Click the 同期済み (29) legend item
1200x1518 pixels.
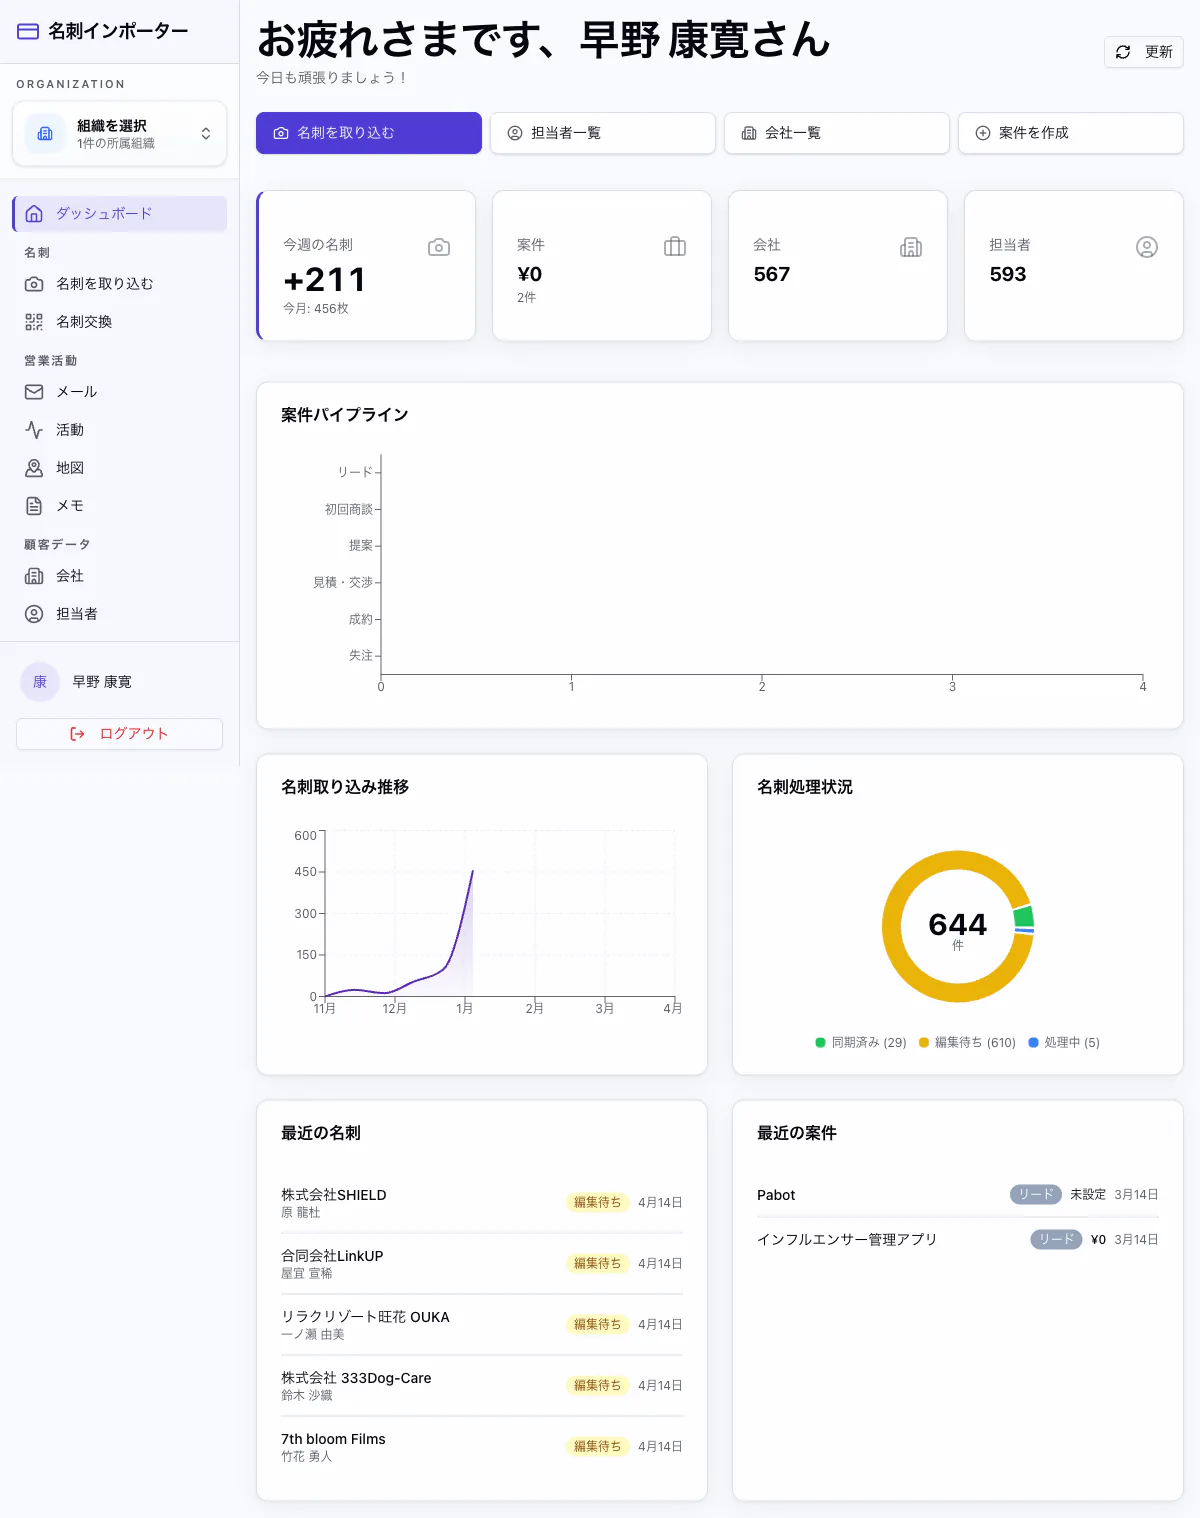pos(861,1043)
